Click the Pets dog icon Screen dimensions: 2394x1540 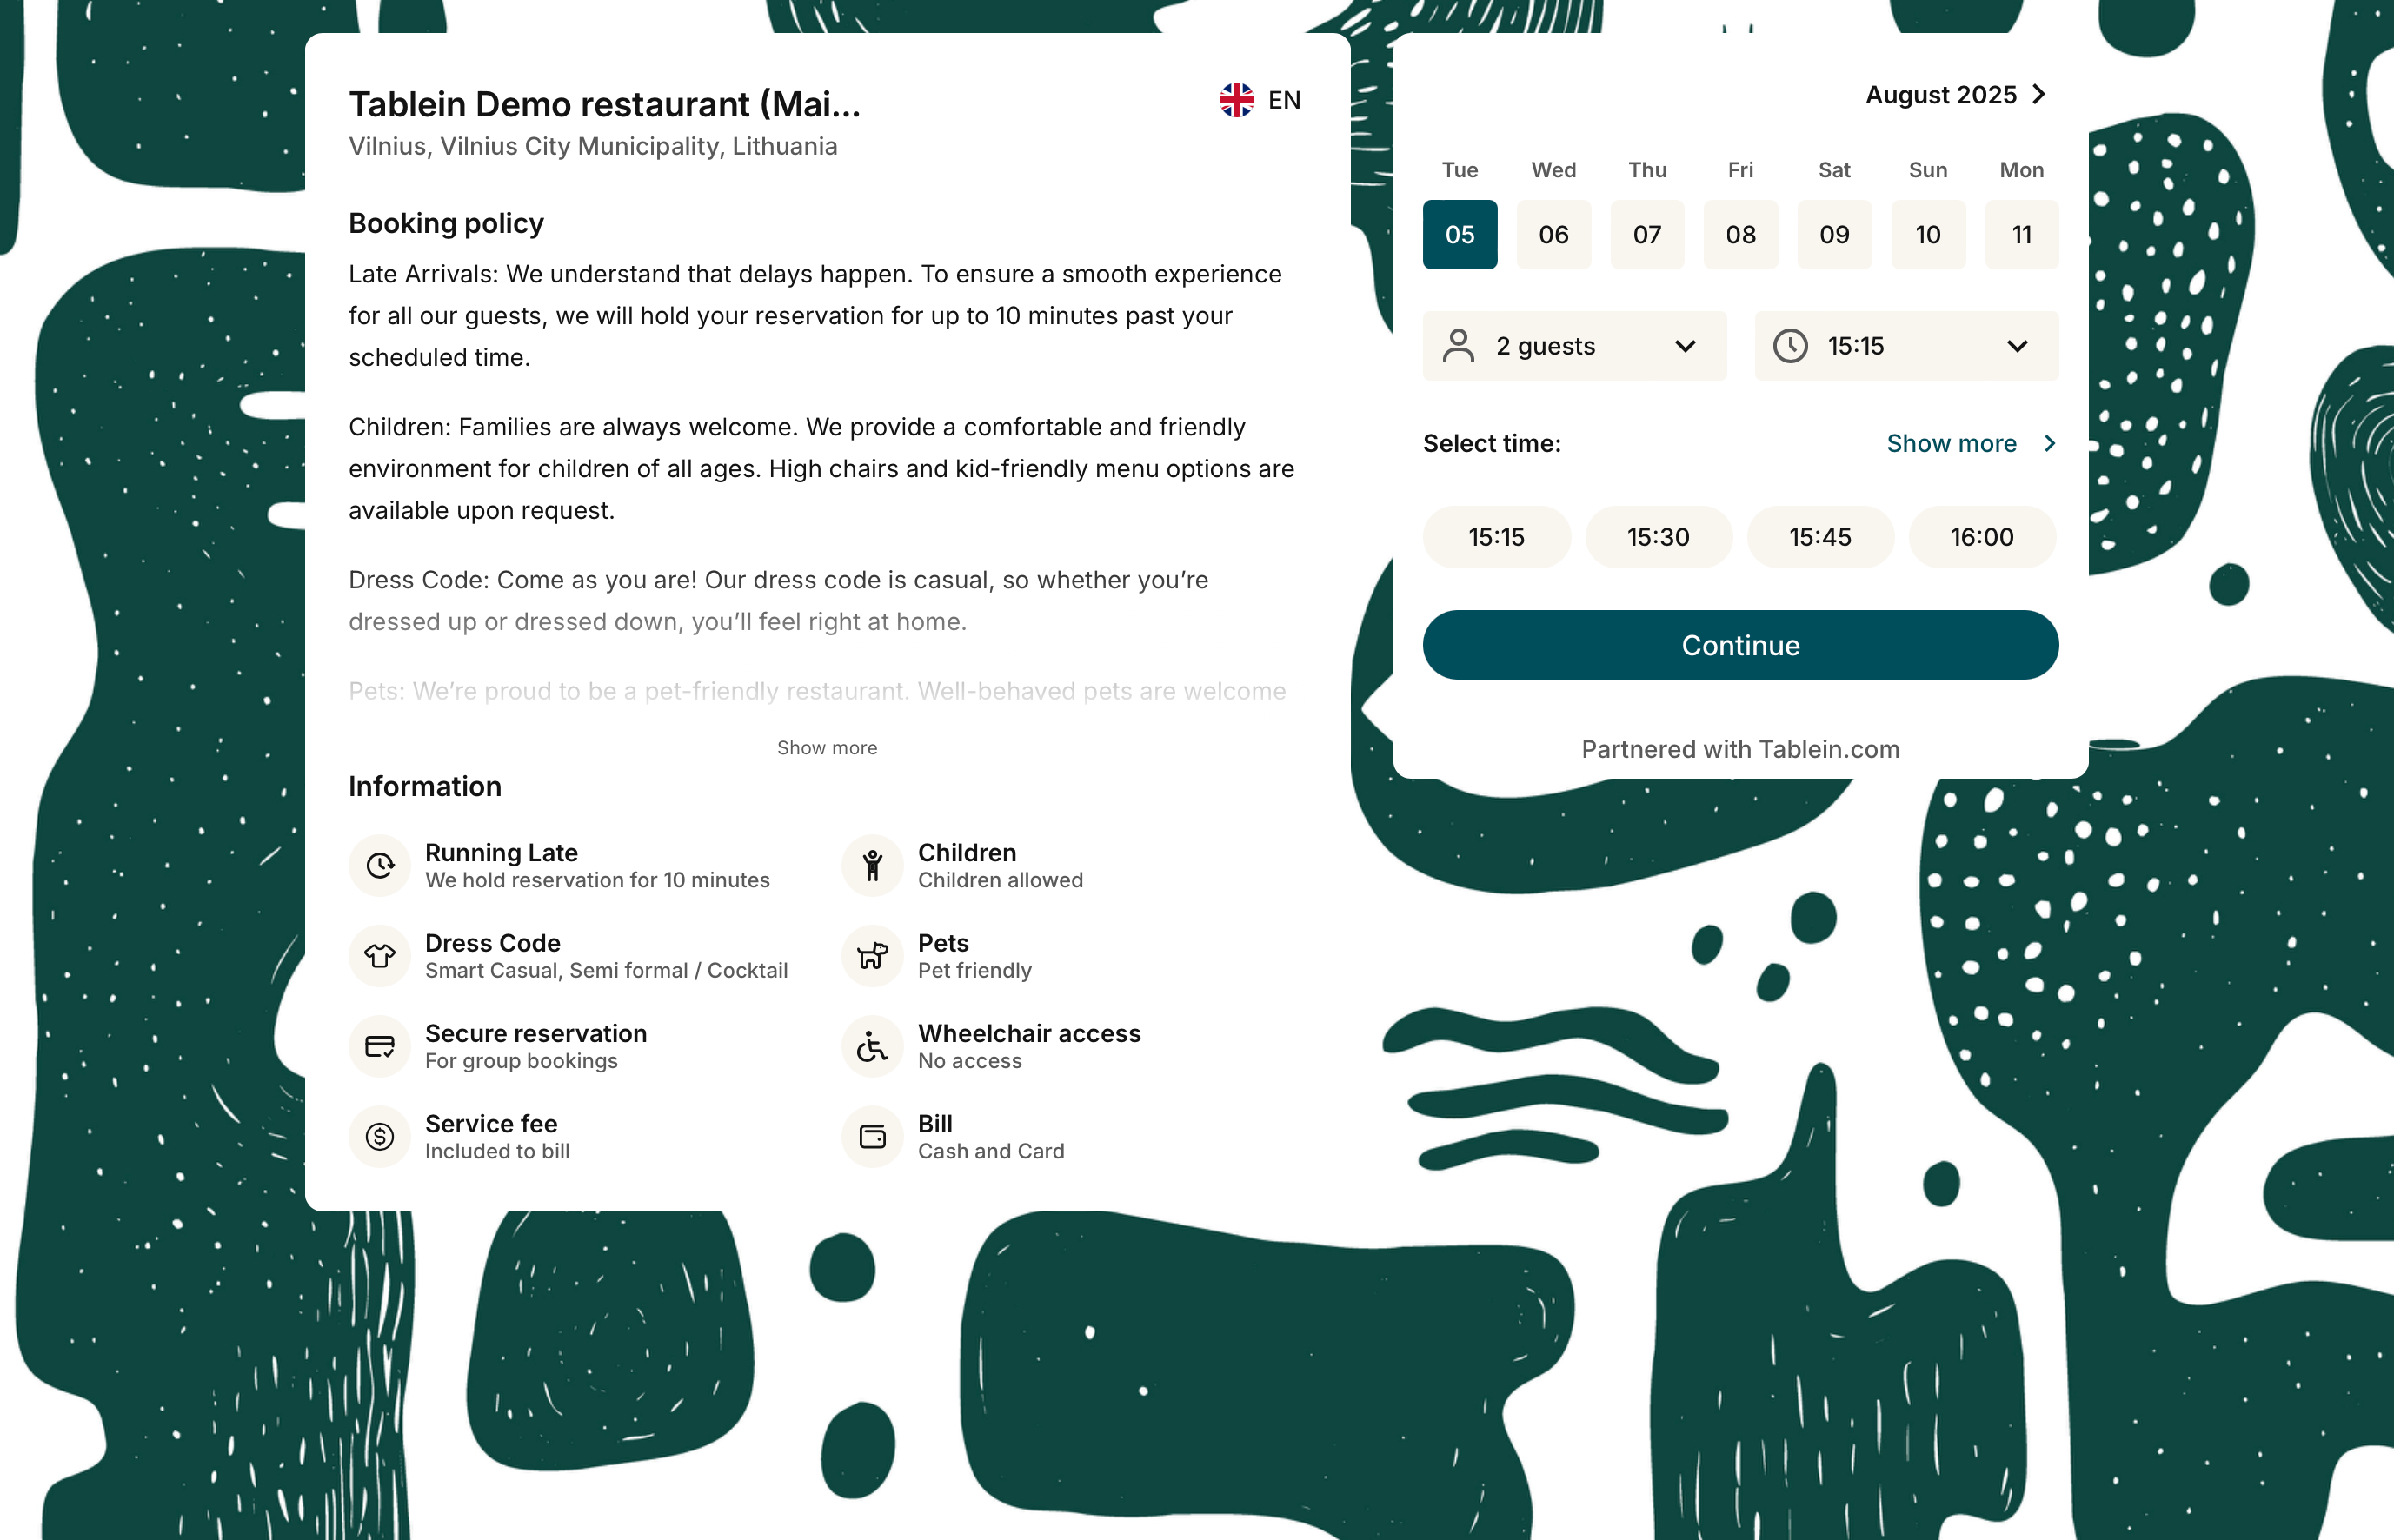click(873, 955)
